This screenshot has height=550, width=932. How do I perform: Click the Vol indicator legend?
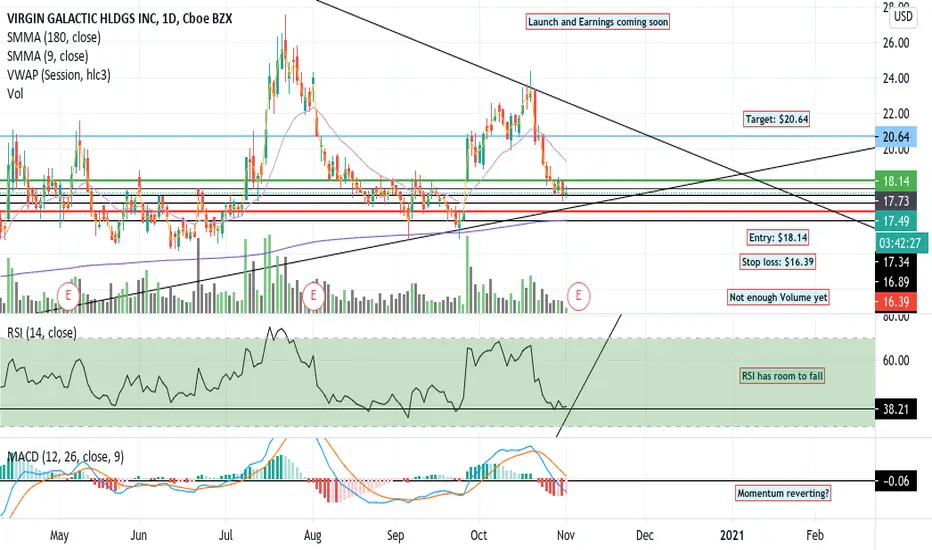15,94
